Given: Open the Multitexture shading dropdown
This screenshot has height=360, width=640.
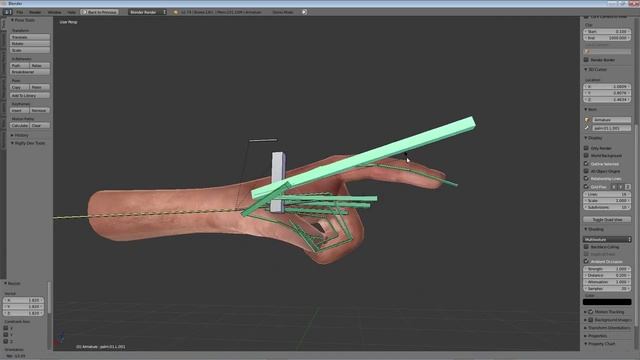Looking at the screenshot, I should tap(607, 239).
